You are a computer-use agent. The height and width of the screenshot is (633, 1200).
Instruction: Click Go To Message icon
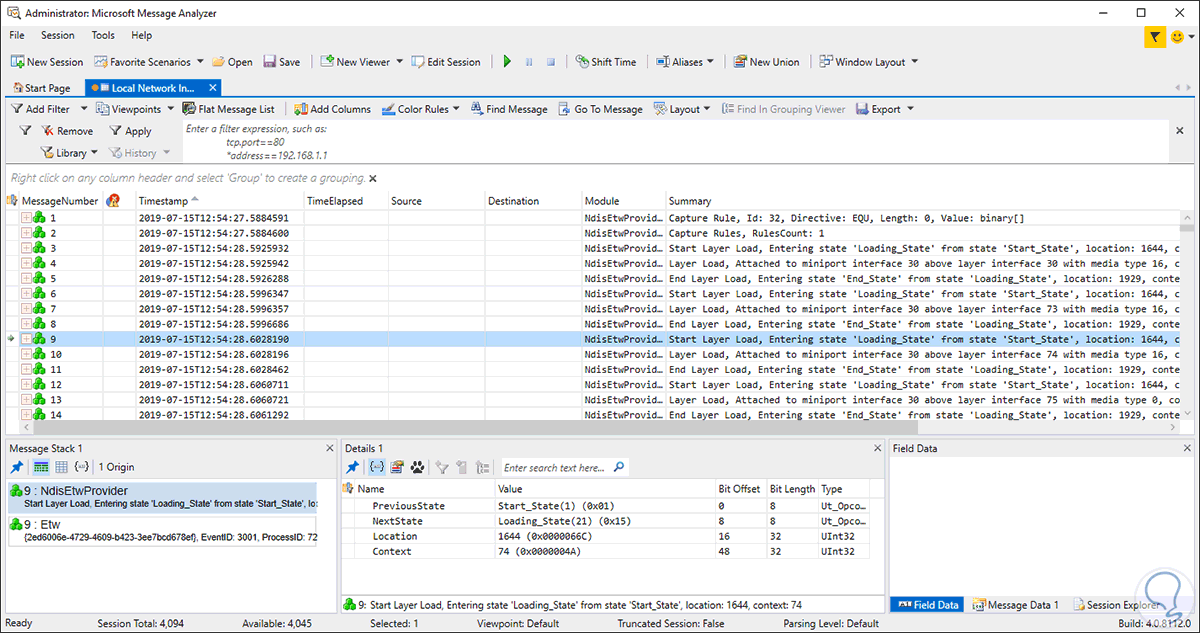click(x=564, y=109)
